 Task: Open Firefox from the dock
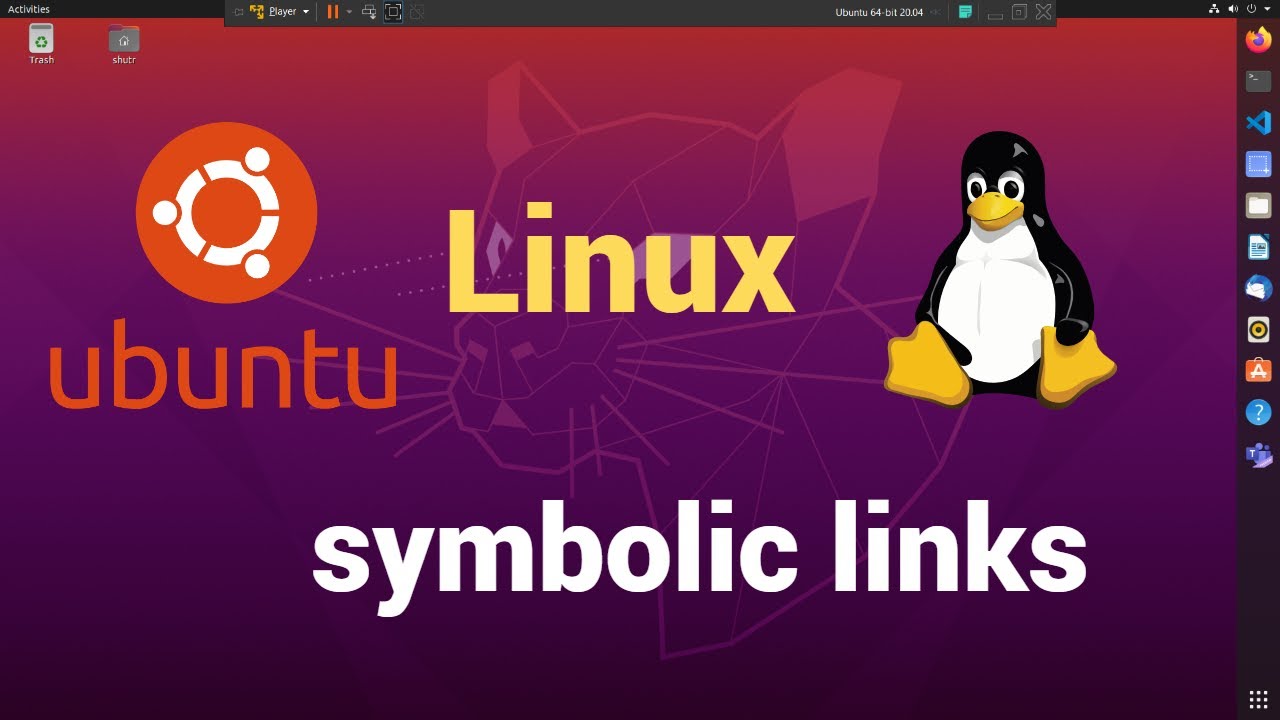click(x=1258, y=40)
